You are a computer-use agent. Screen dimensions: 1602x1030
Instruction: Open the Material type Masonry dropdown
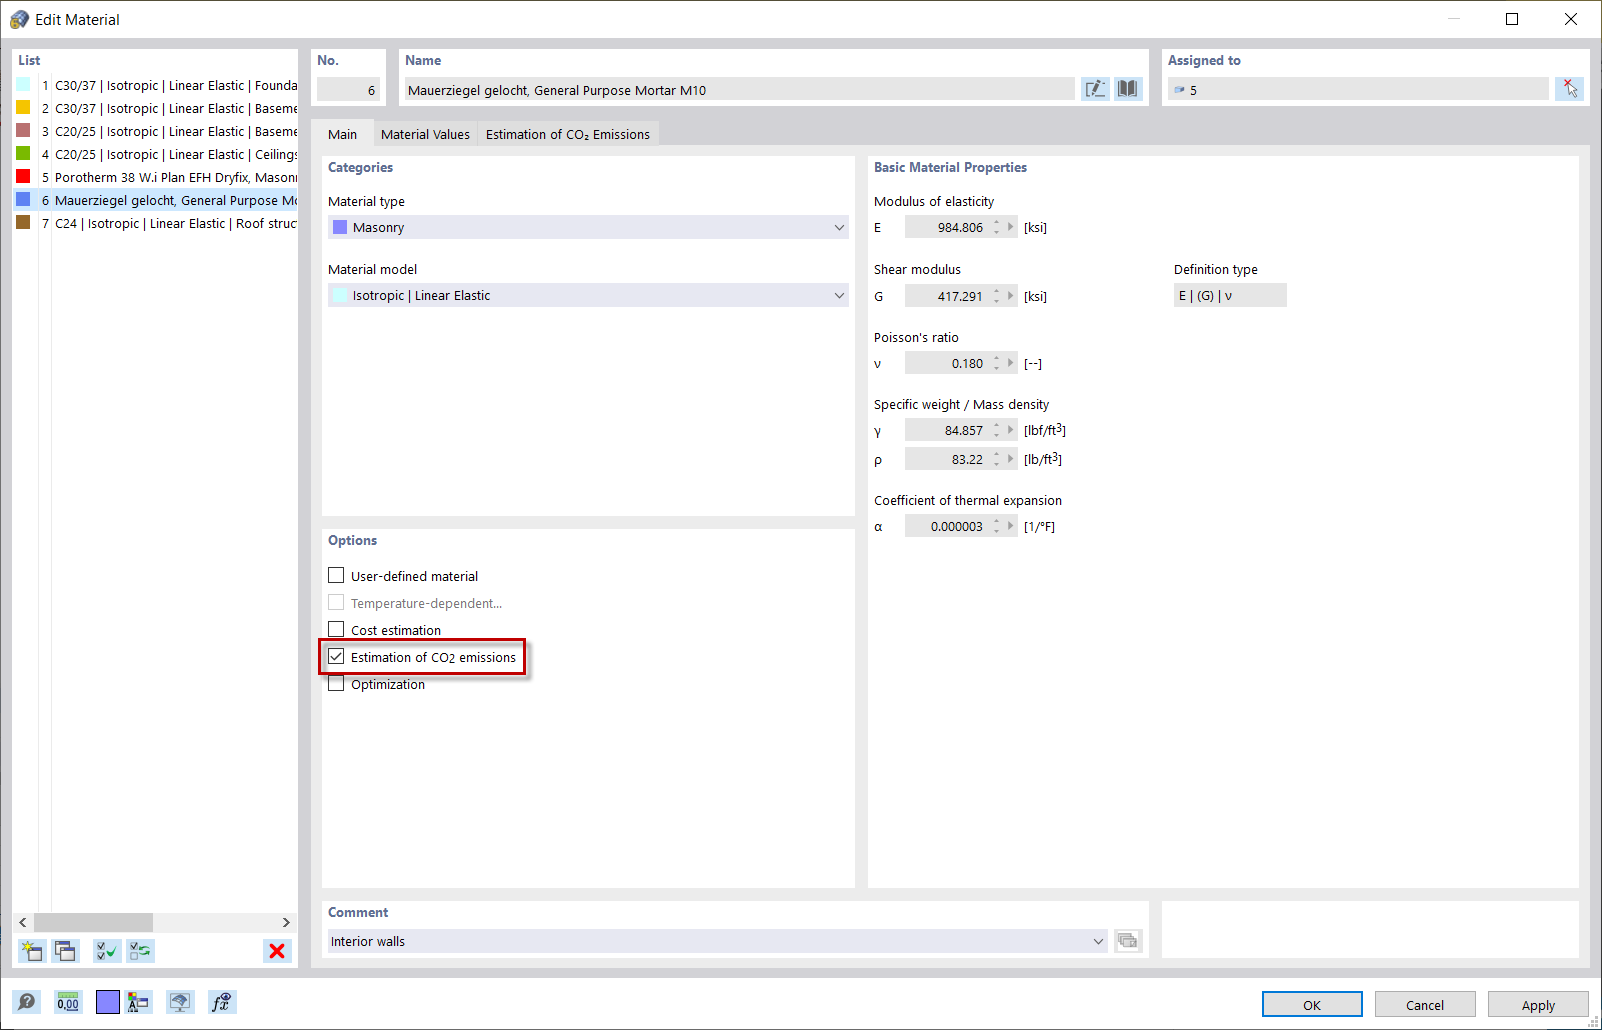(x=588, y=227)
